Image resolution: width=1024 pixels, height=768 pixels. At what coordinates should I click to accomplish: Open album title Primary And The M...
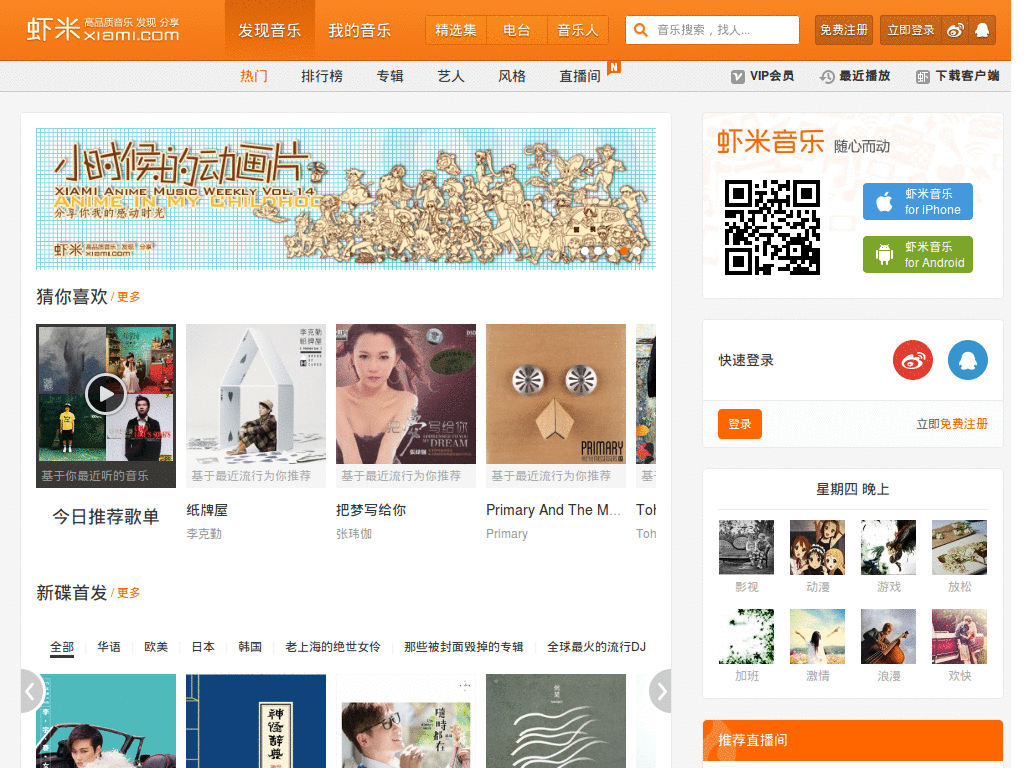553,510
